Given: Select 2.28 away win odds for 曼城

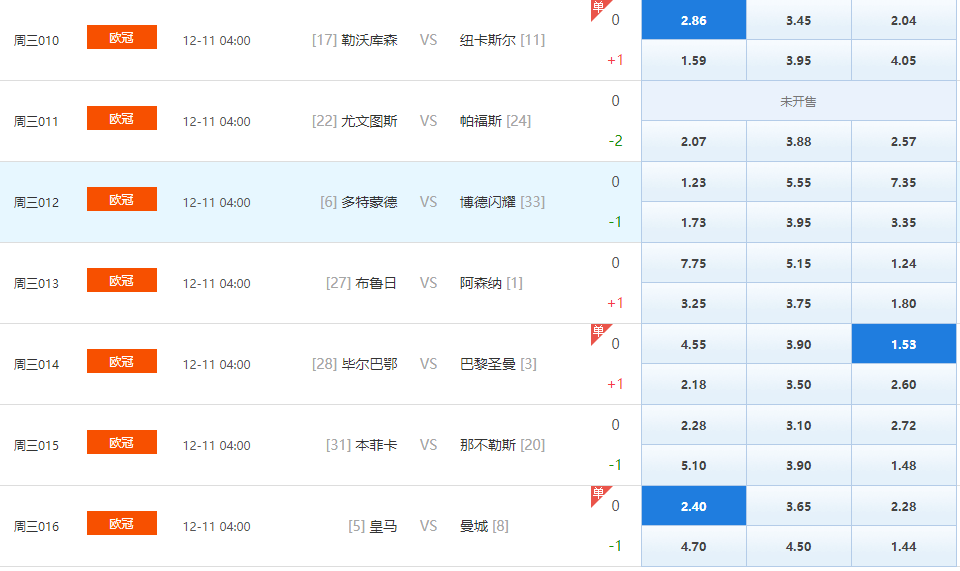Looking at the screenshot, I should point(903,506).
